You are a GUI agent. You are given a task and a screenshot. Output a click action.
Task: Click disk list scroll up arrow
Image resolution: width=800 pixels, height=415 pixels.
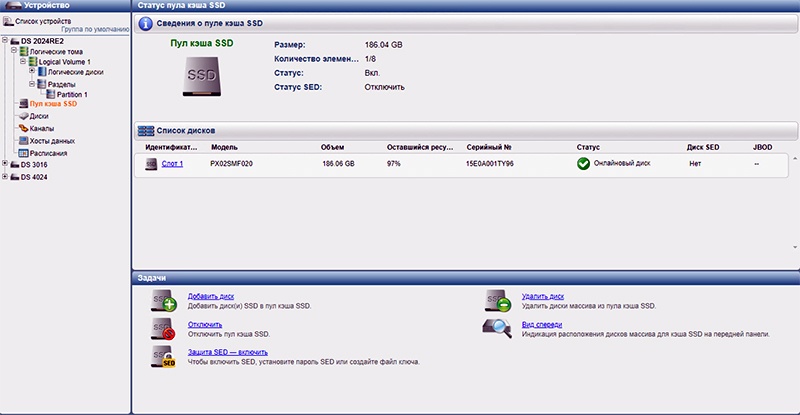795,159
